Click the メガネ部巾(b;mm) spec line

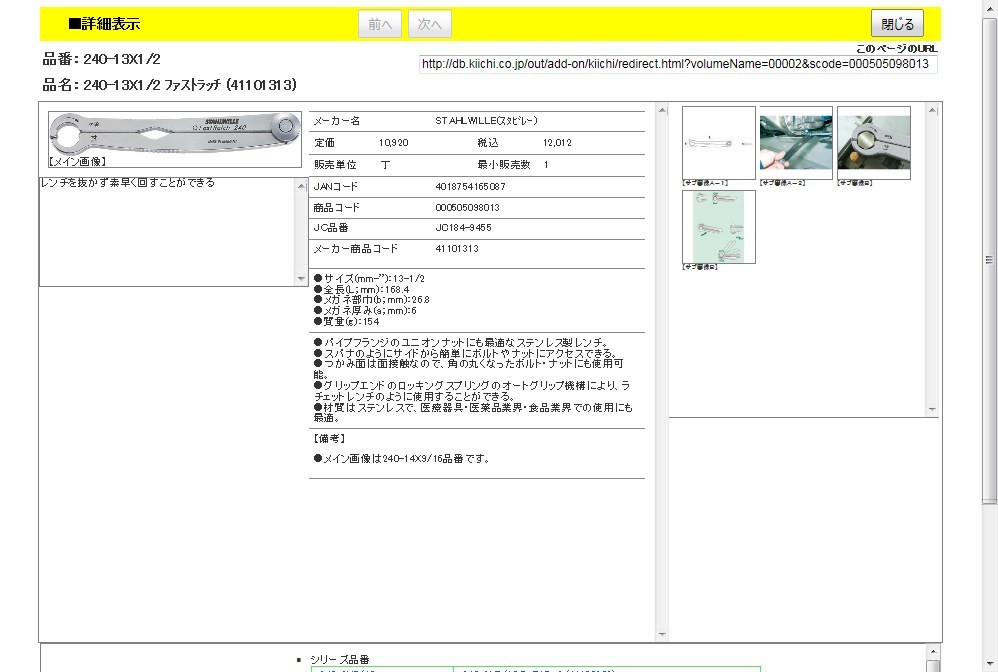click(372, 300)
